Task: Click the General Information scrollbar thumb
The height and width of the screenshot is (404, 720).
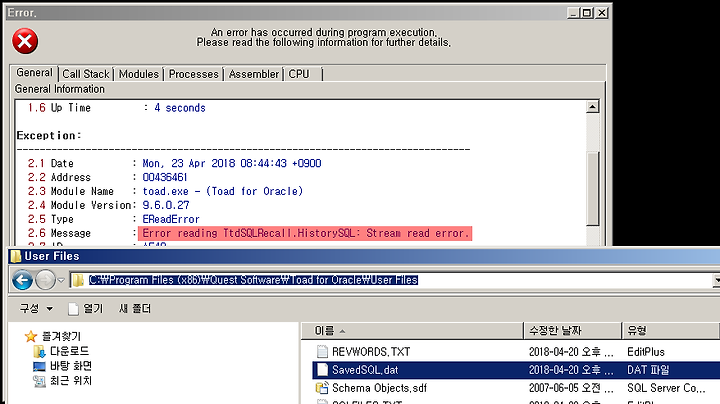Action: click(x=593, y=188)
